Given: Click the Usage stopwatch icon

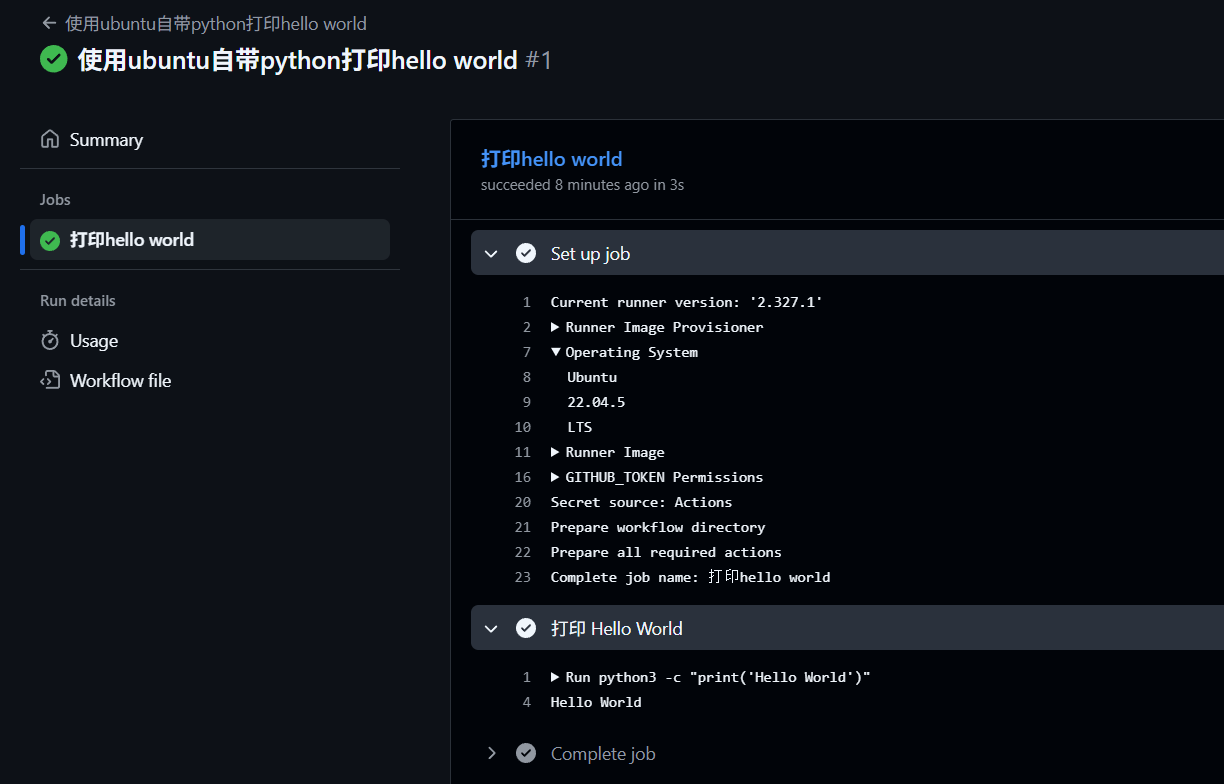Looking at the screenshot, I should pos(50,341).
